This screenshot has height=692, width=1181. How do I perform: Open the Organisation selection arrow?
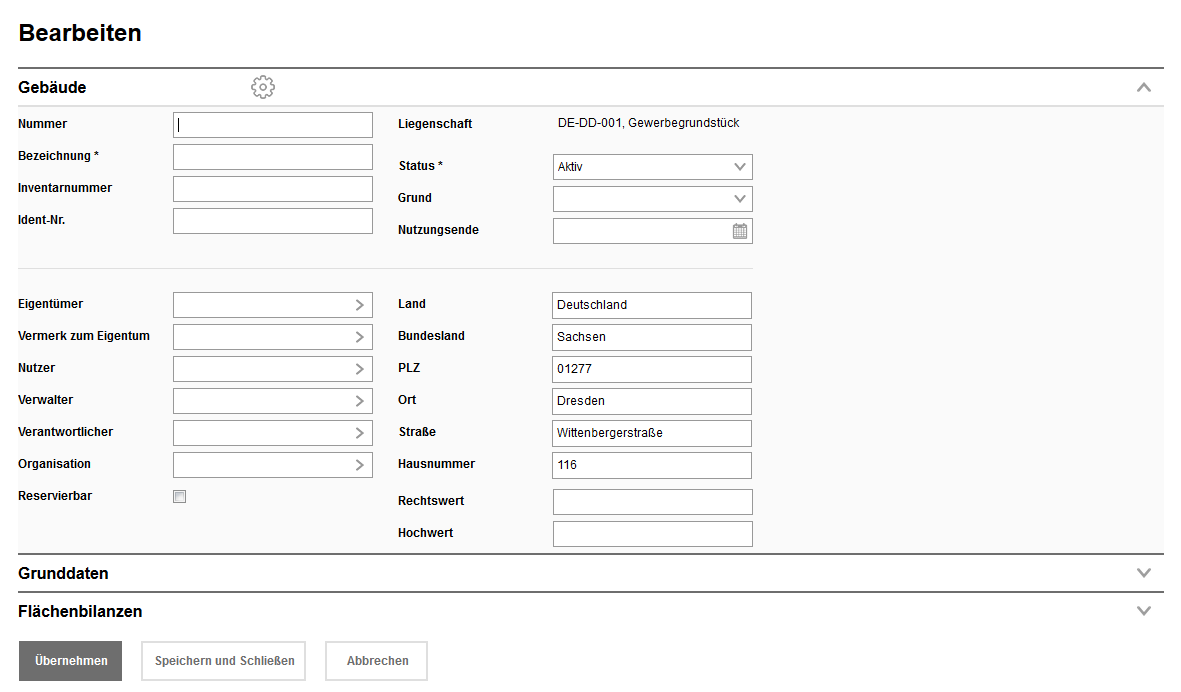click(360, 465)
